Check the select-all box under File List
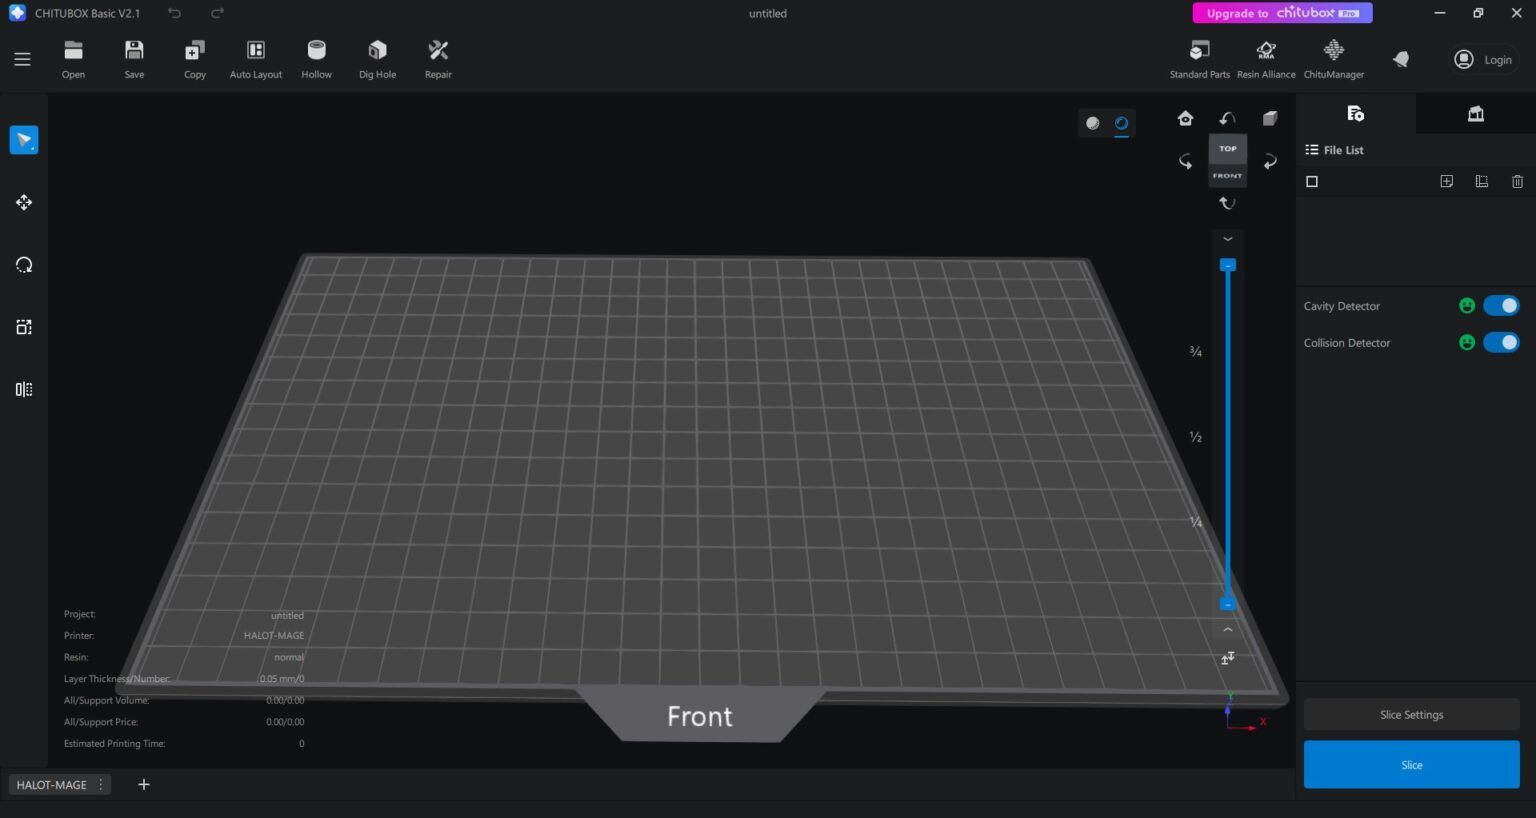The height and width of the screenshot is (818, 1536). (x=1312, y=181)
